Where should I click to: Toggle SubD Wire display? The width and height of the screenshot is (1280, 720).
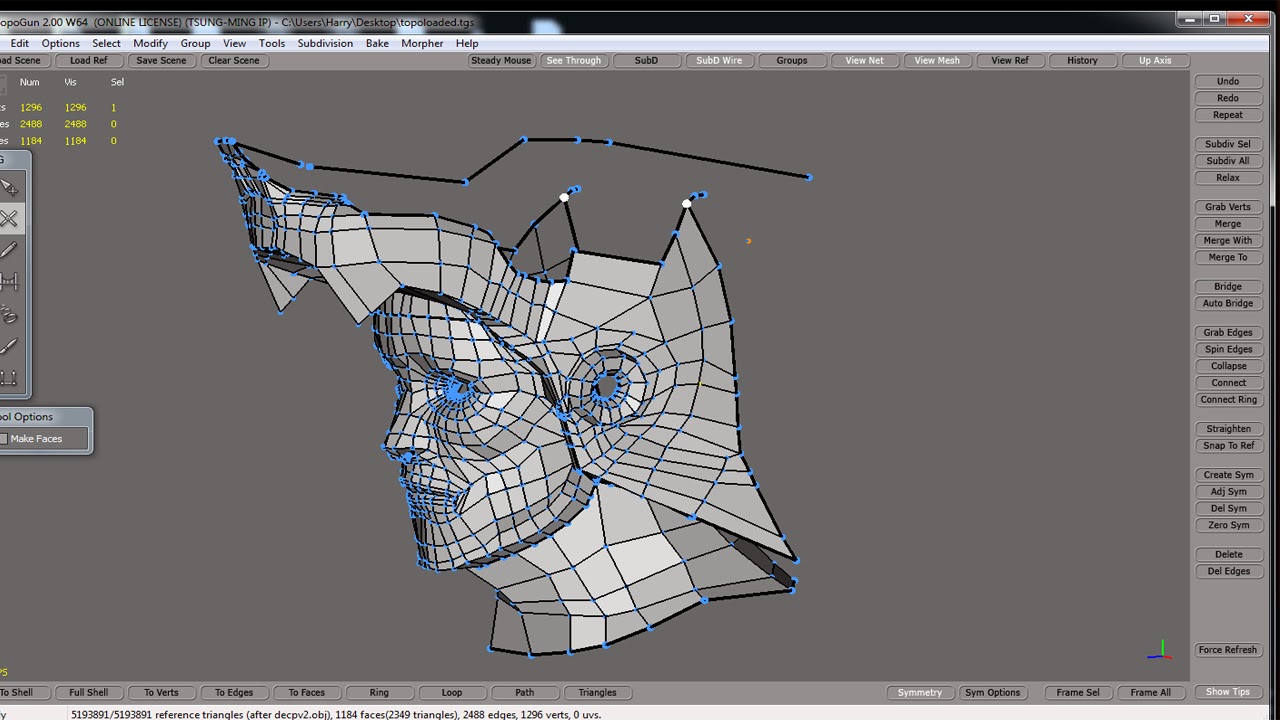(x=719, y=60)
